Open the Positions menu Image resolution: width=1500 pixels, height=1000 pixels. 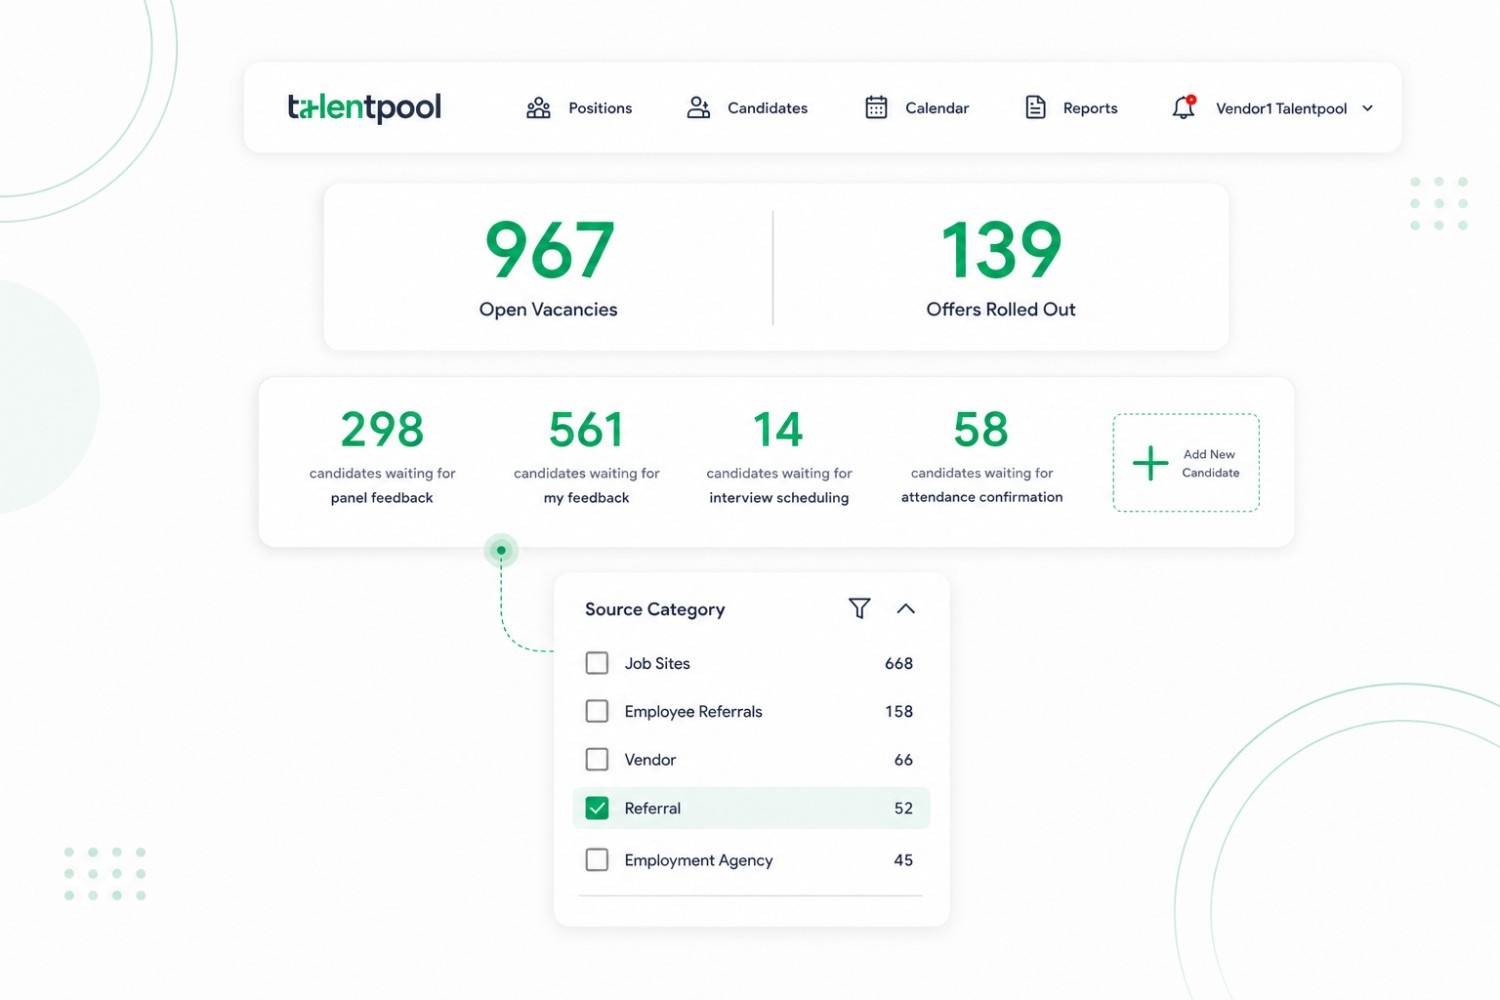point(600,108)
